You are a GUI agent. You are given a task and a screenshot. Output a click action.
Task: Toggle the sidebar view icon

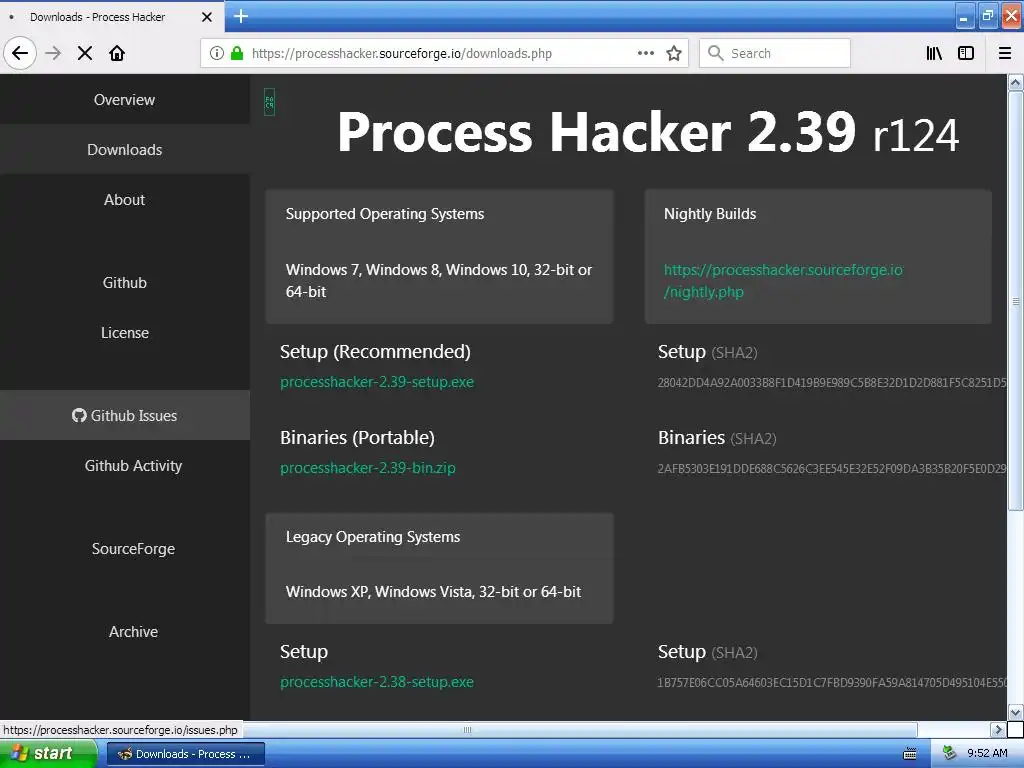click(x=966, y=54)
